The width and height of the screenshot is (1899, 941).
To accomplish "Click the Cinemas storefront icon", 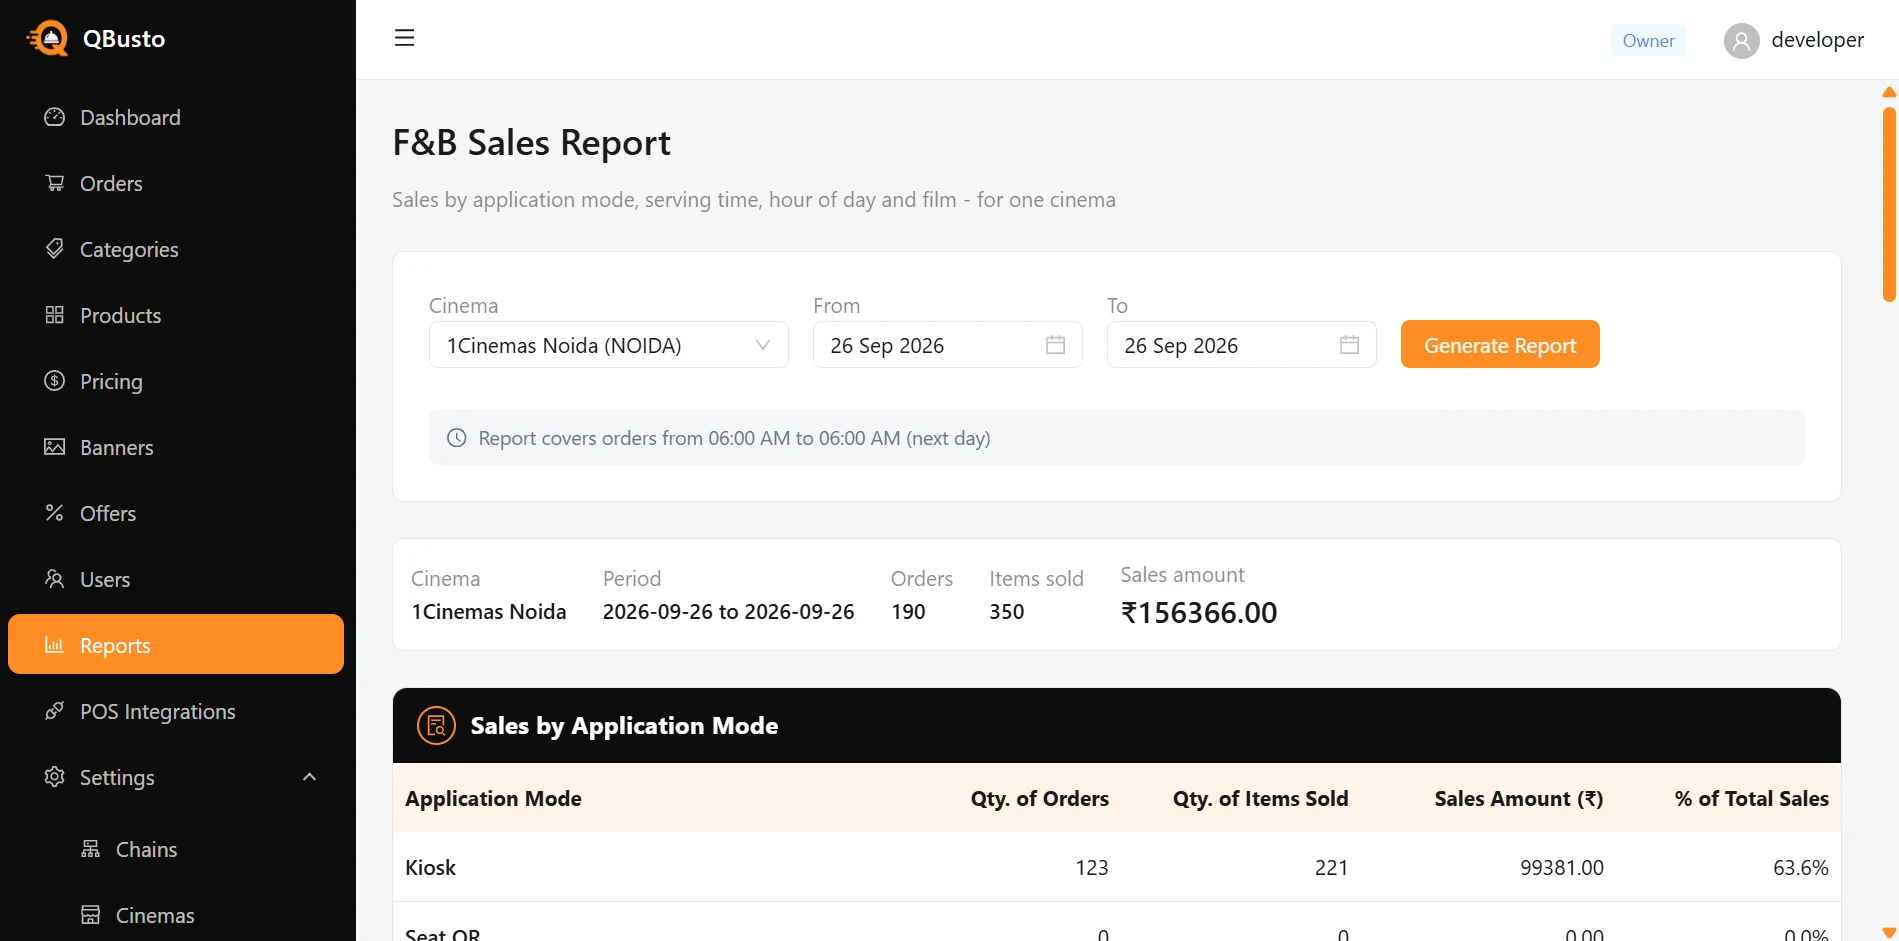I will pos(91,915).
